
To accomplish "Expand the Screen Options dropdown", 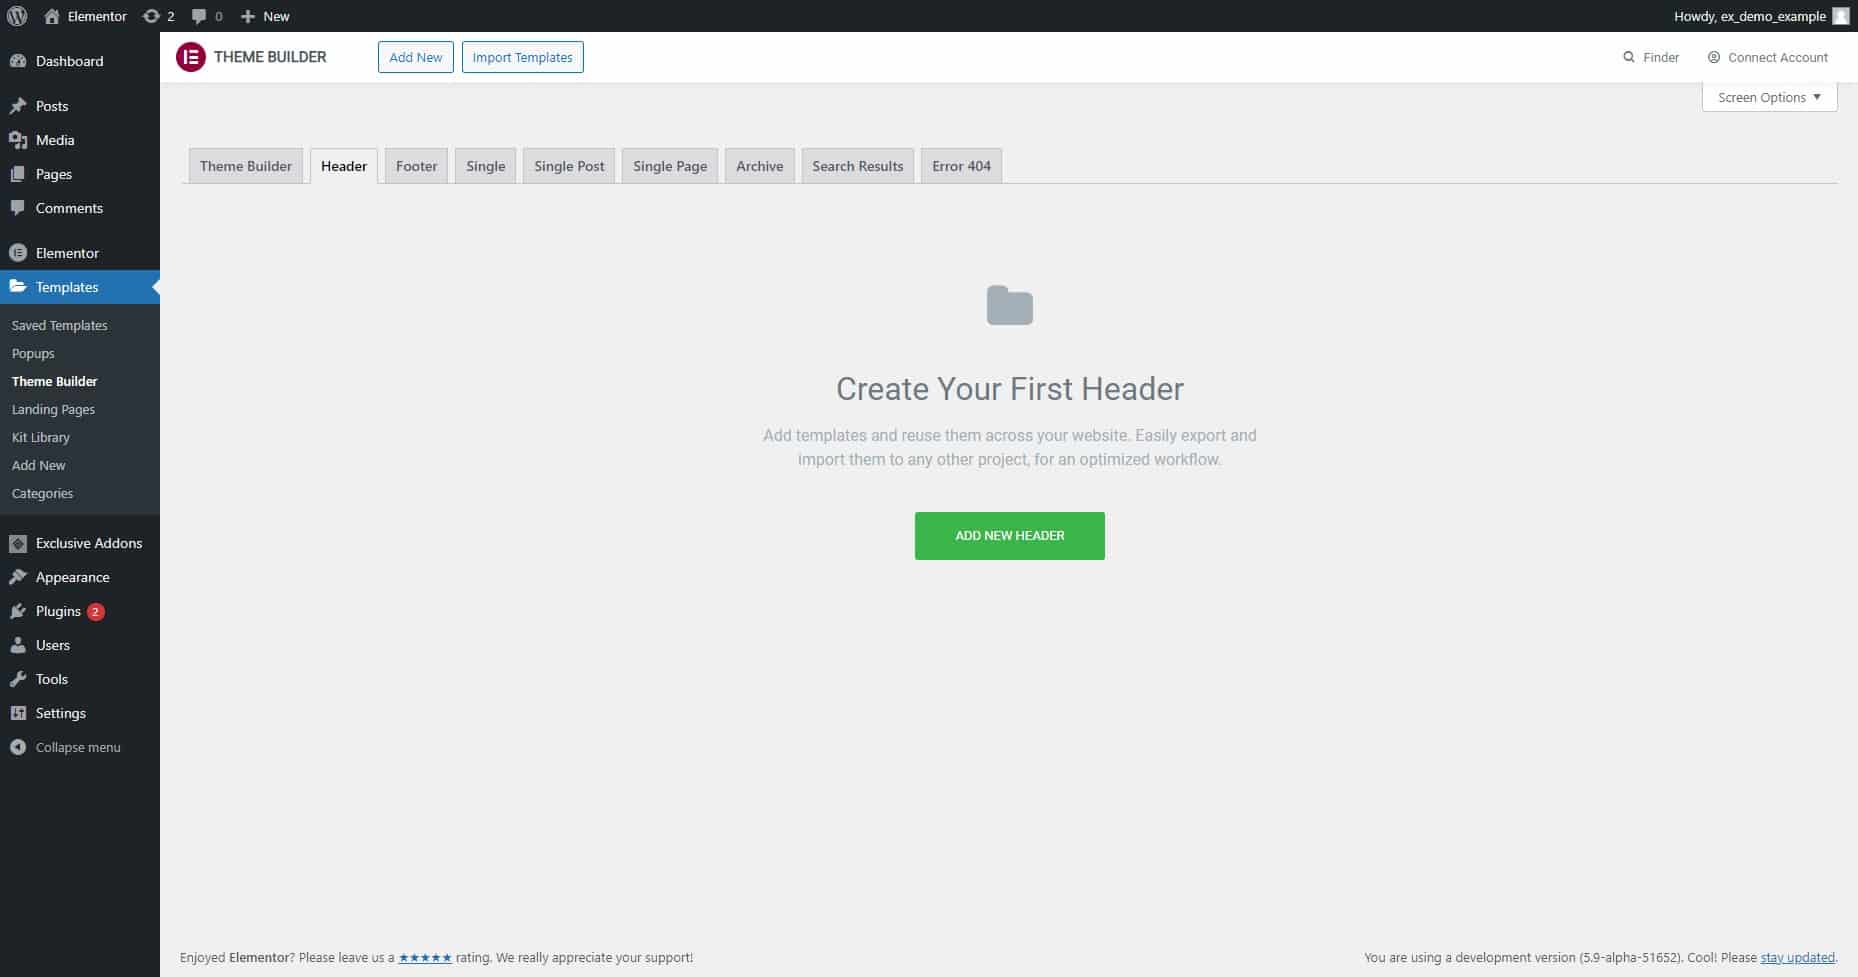I will [1769, 97].
